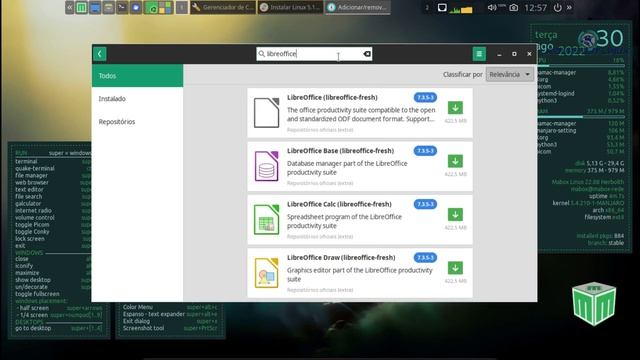Open LibreOffice Calc (libreoffice-fresh) title
The image size is (640, 360).
tap(339, 204)
